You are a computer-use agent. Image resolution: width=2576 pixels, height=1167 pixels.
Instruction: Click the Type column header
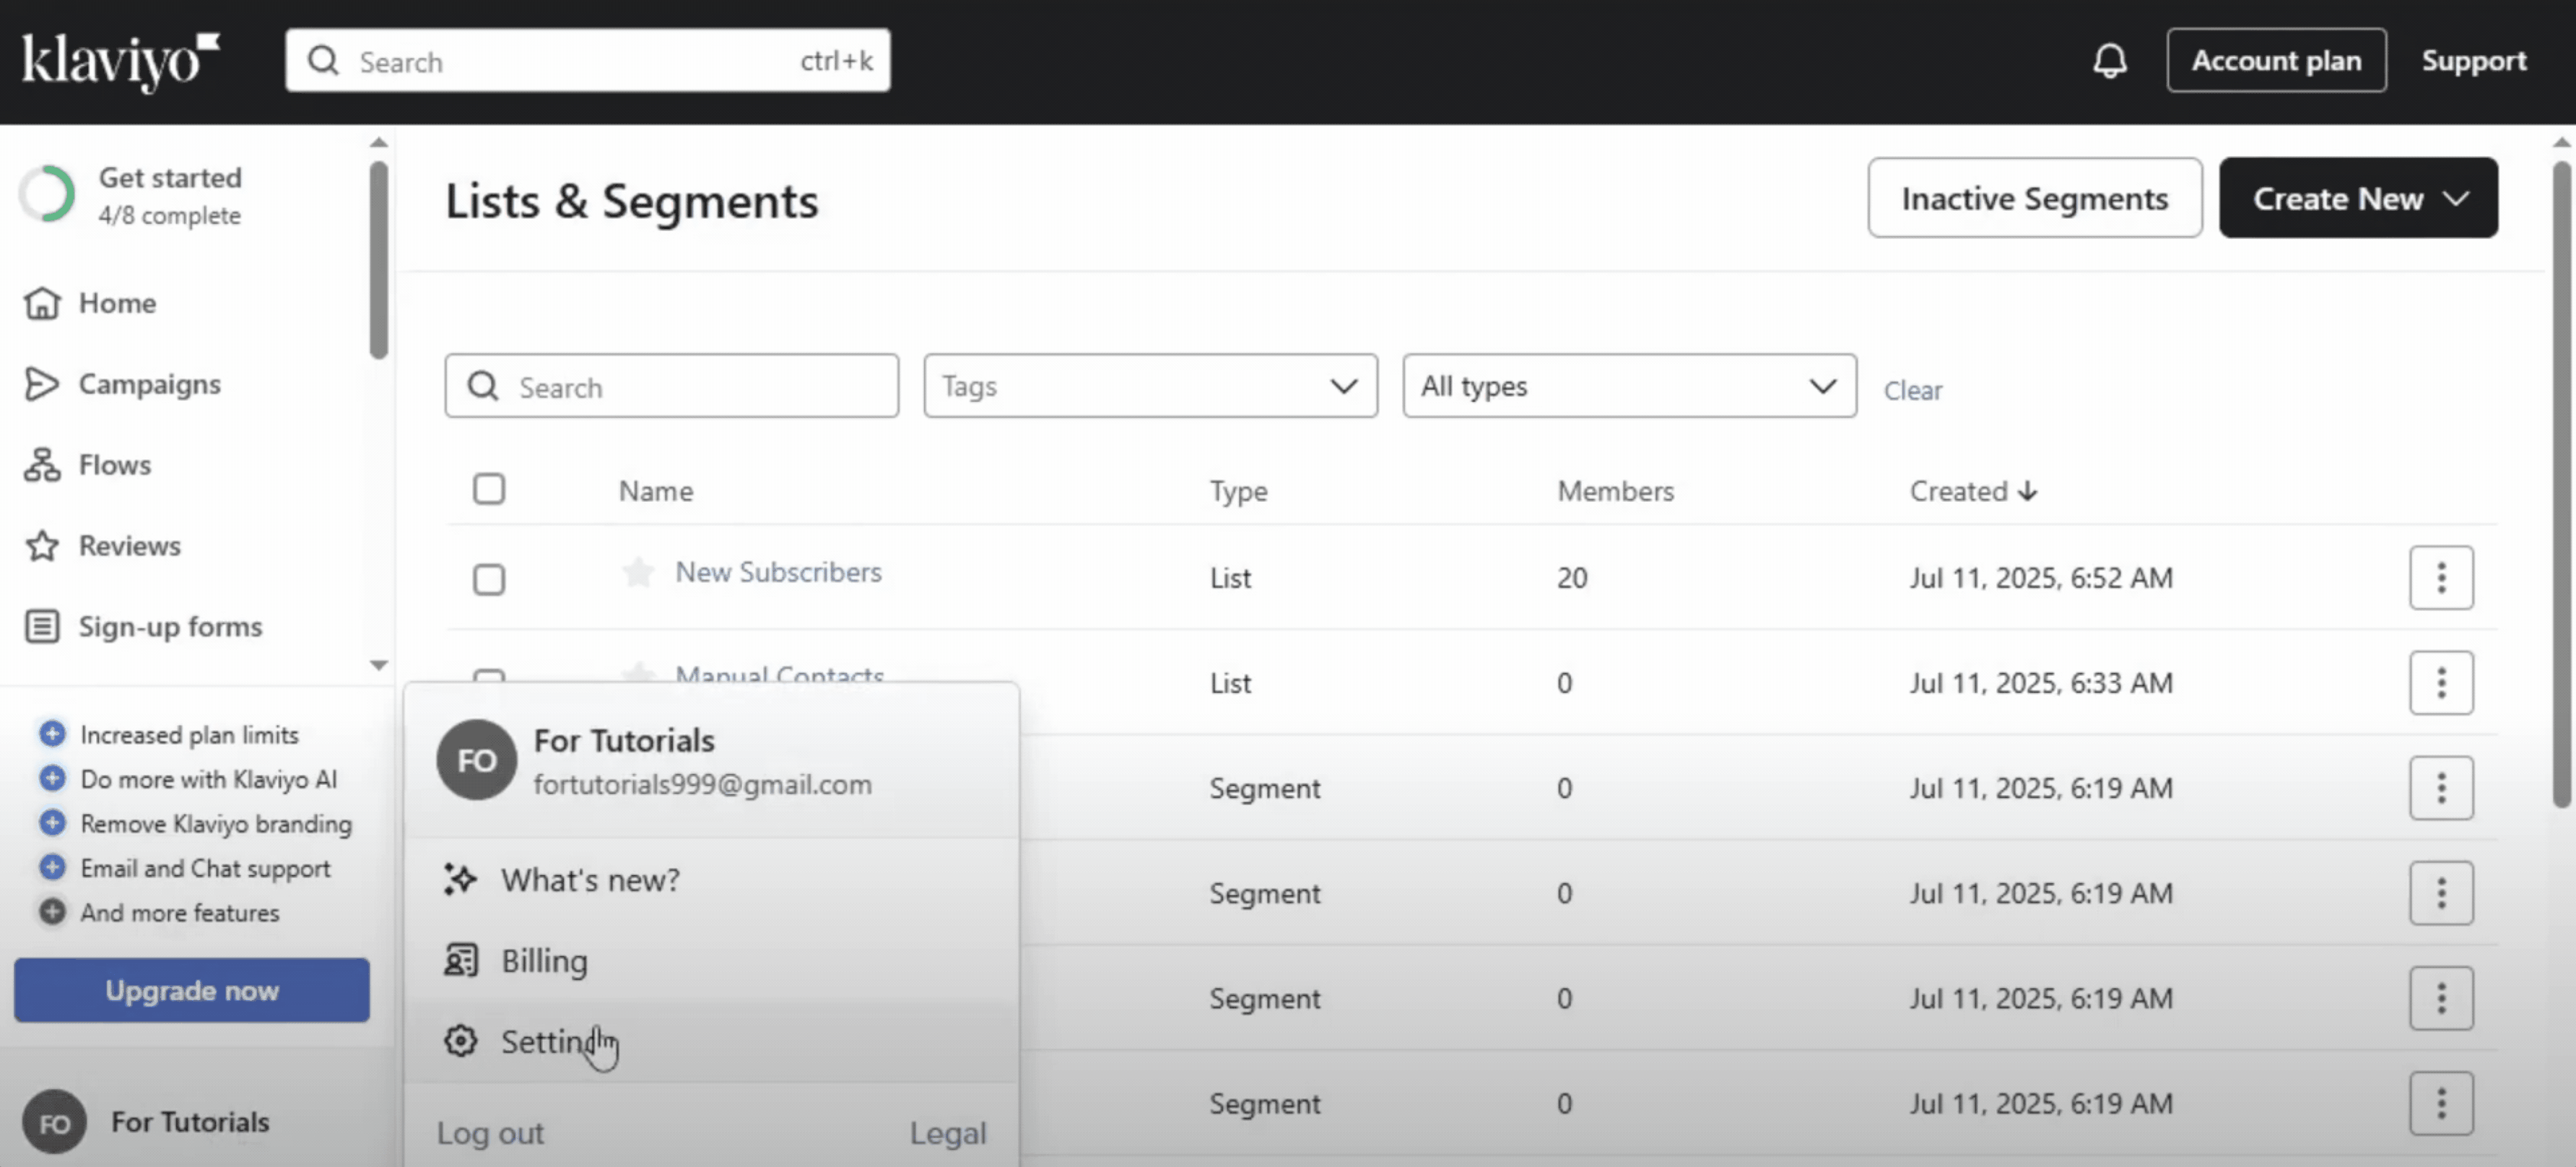[x=1238, y=491]
